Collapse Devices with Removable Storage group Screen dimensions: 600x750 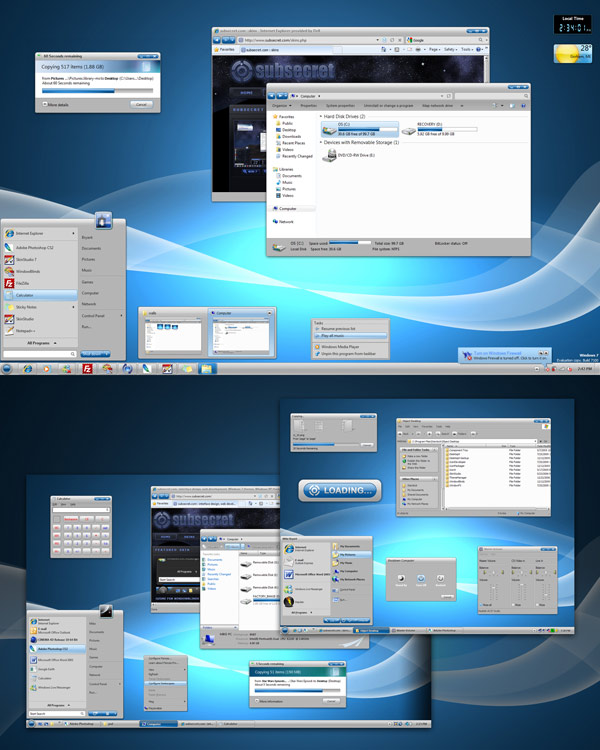321,143
